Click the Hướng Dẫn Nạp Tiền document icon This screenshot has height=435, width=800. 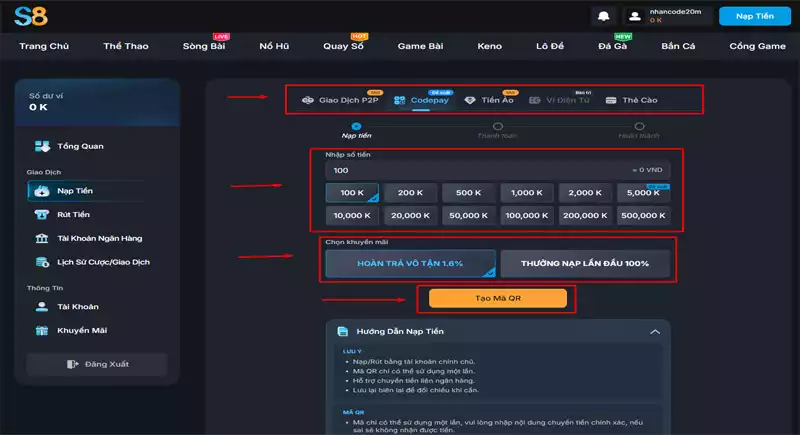pos(343,331)
